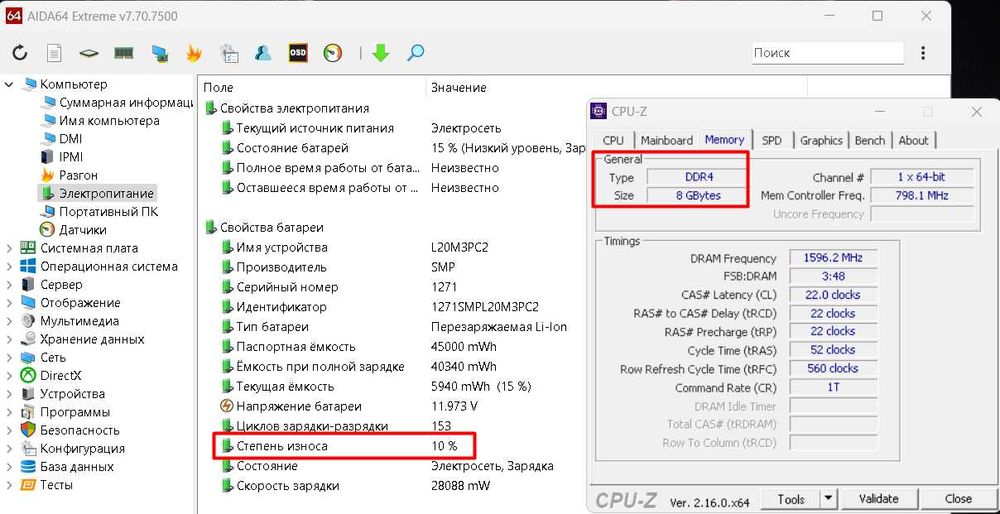
Task: Click the Close button in CPU-Z
Action: [x=959, y=499]
